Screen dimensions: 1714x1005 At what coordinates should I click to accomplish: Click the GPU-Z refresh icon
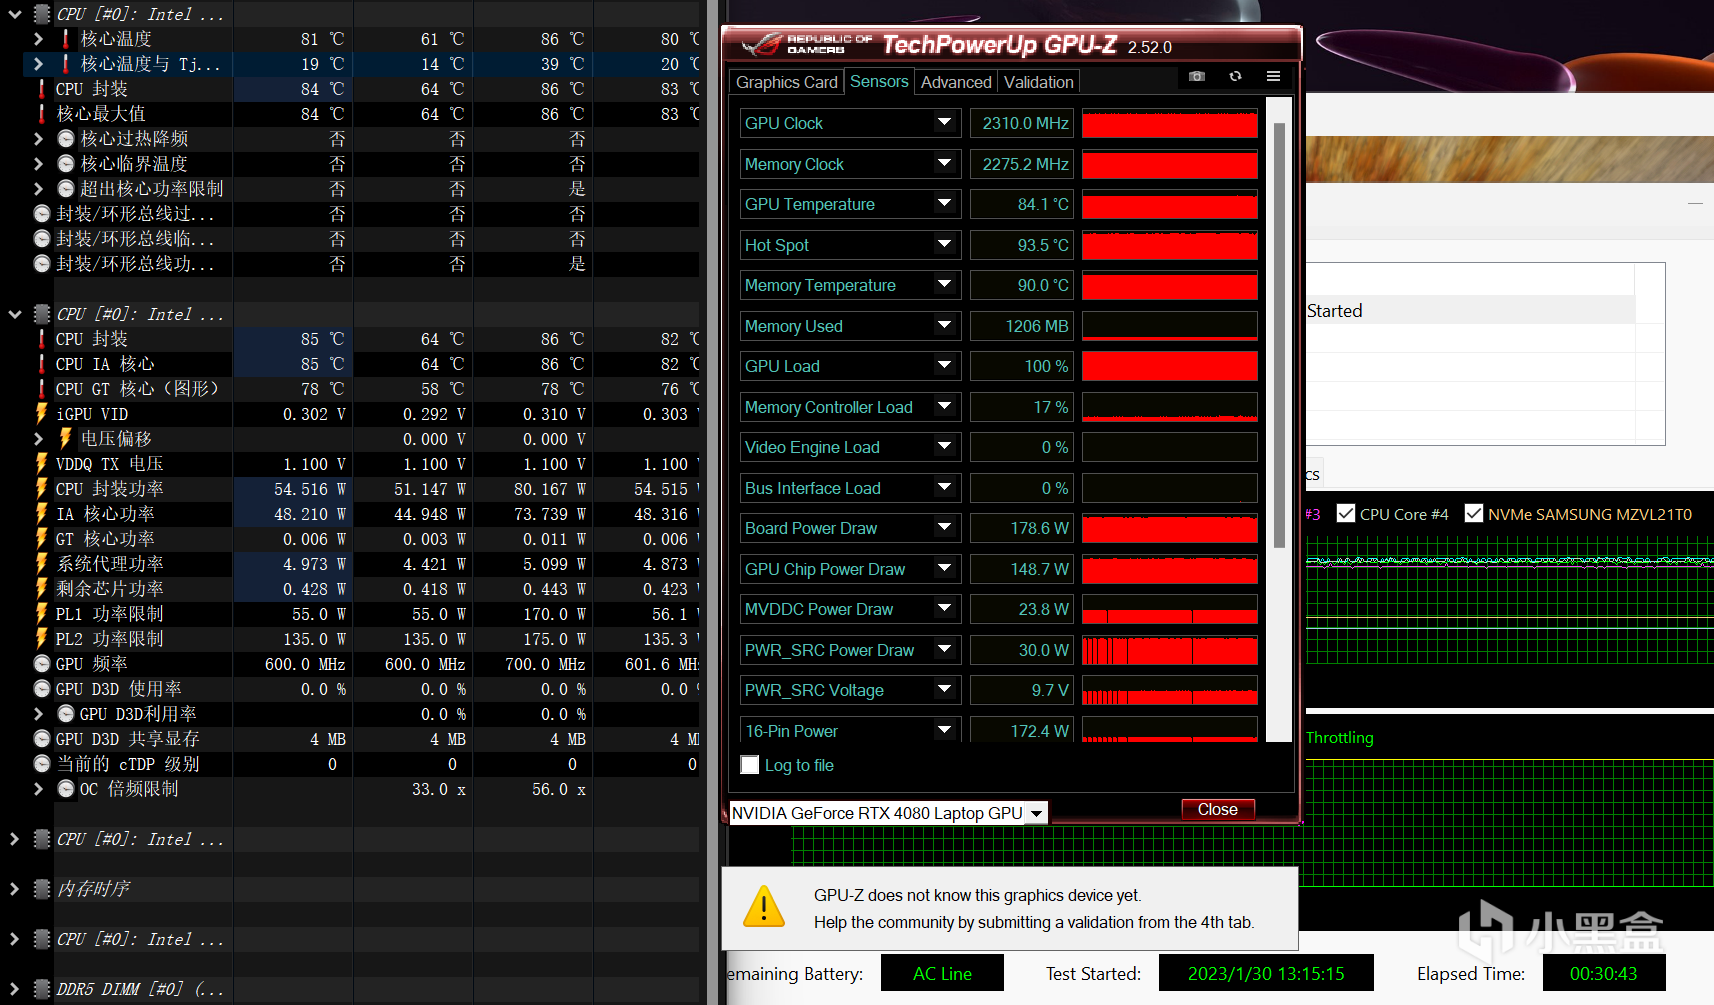(1235, 77)
